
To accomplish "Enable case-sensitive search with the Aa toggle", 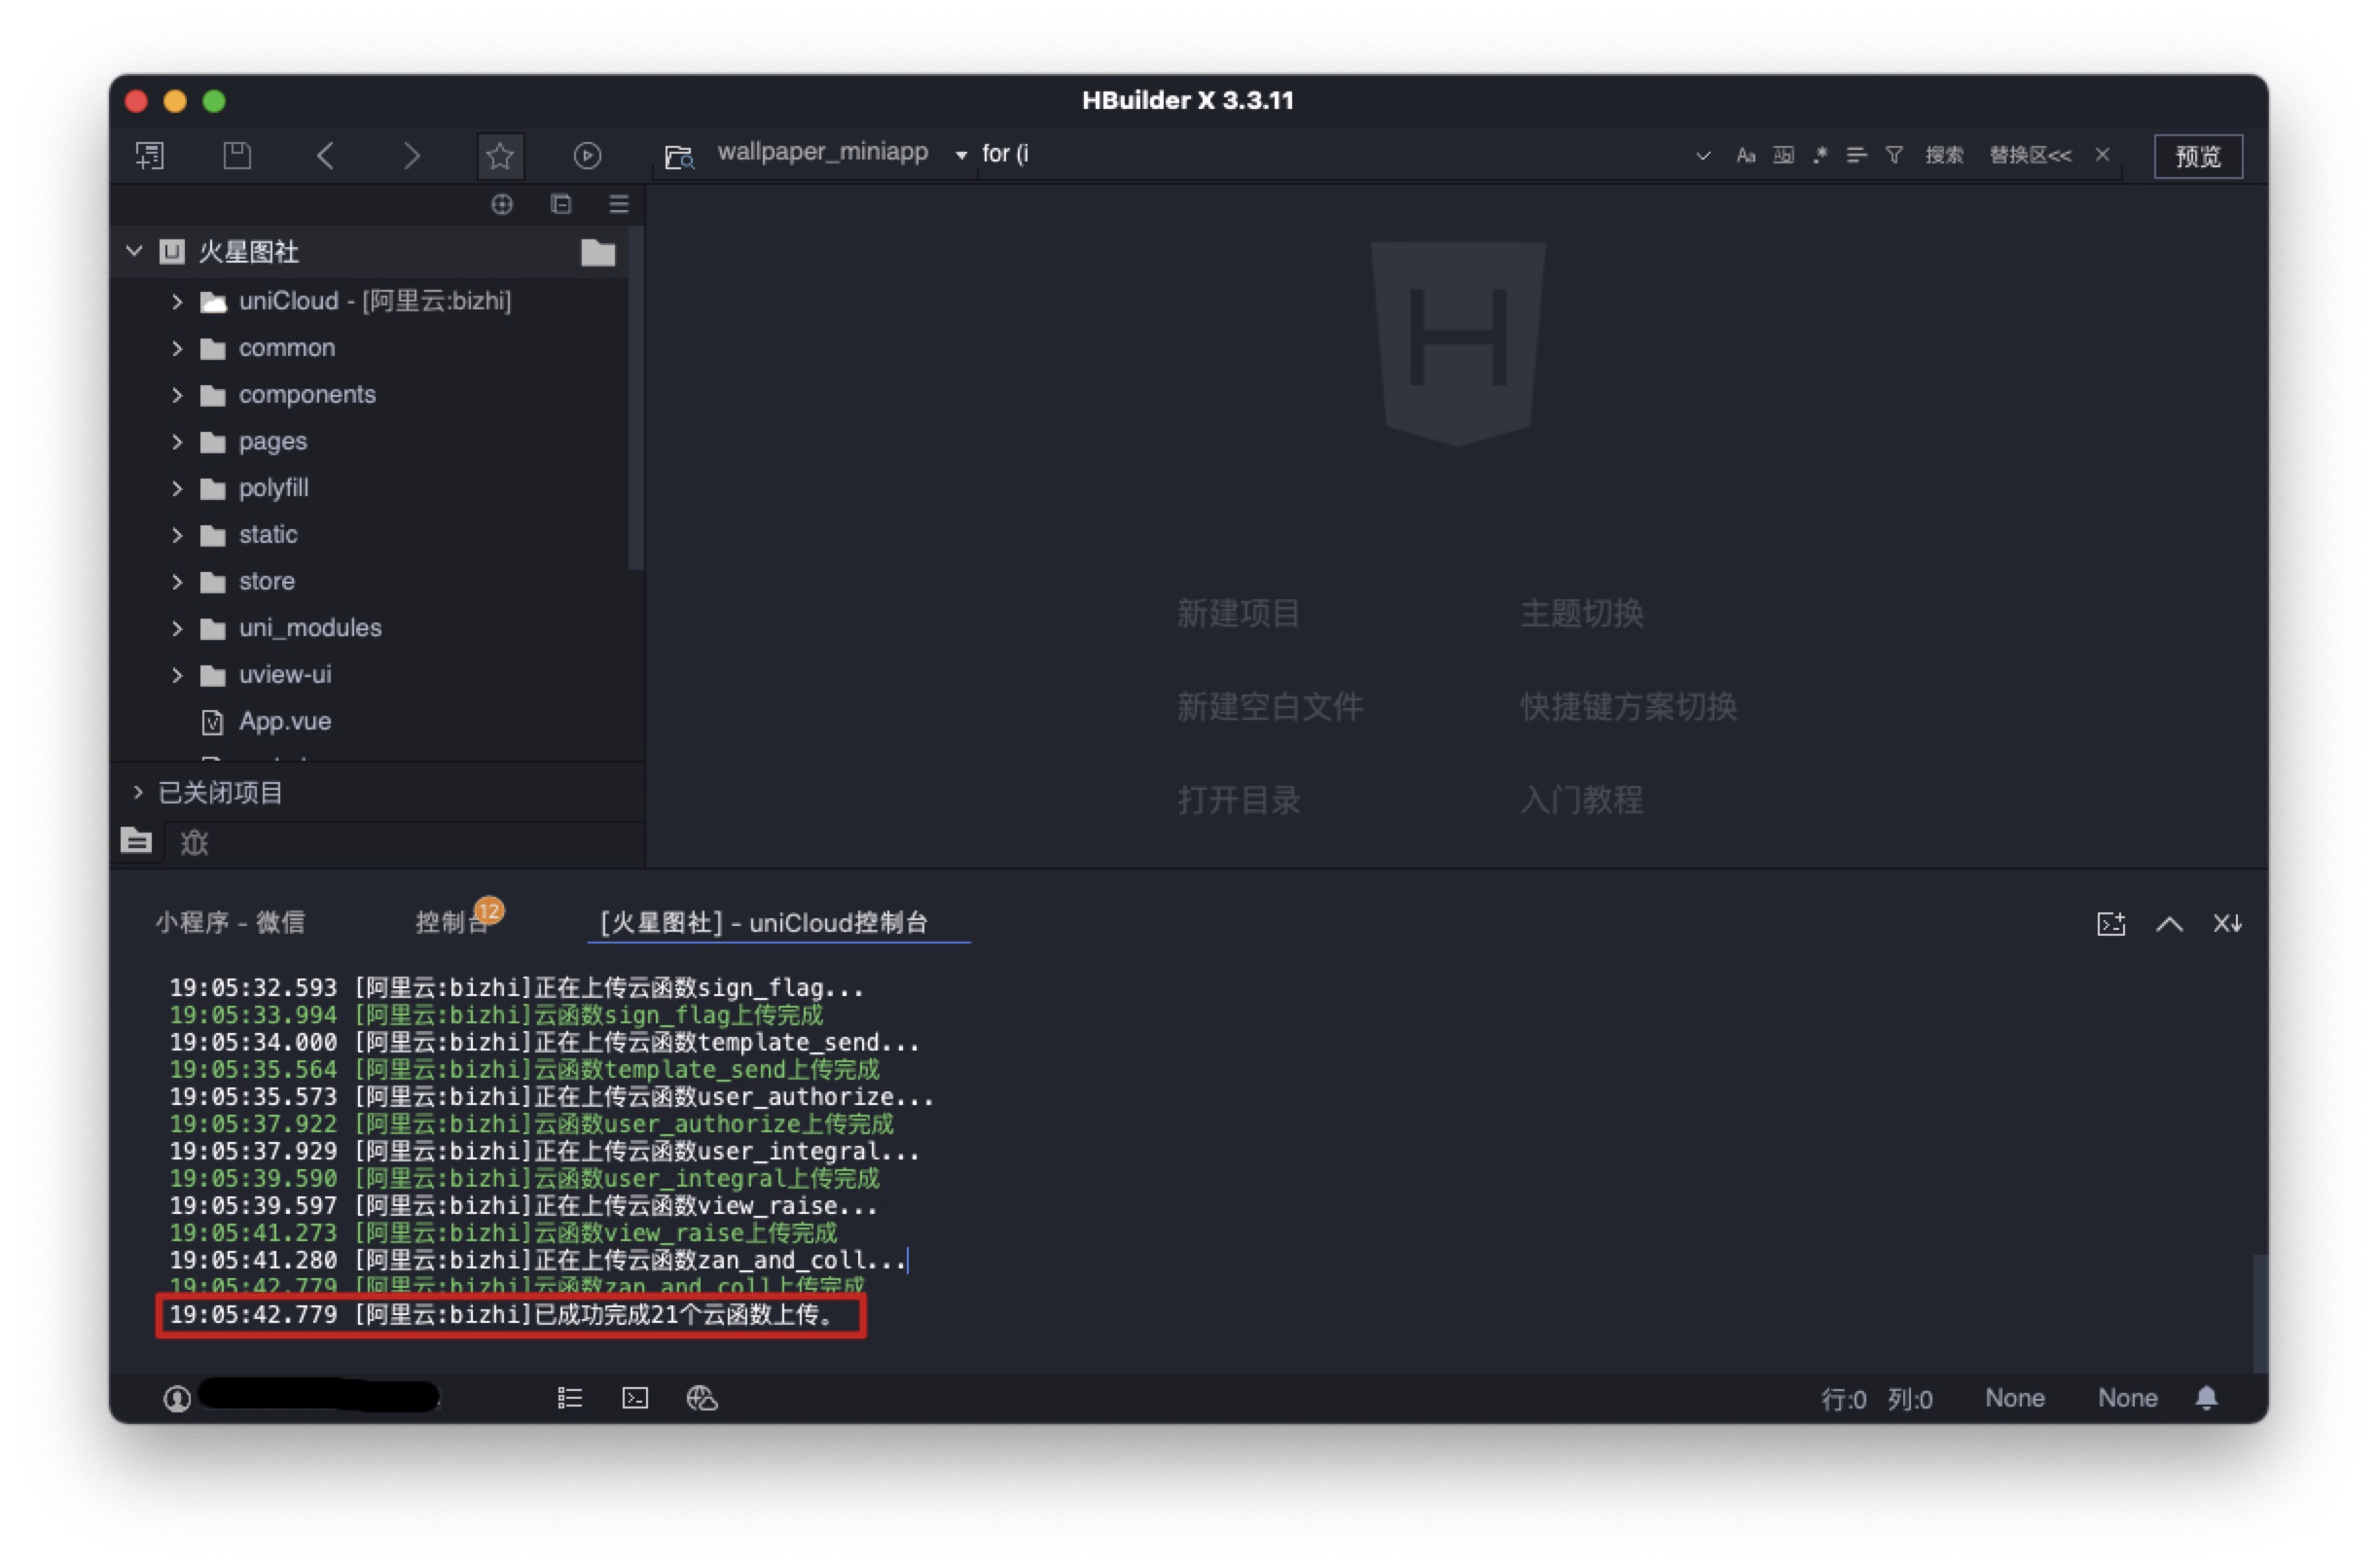I will pyautogui.click(x=1746, y=155).
